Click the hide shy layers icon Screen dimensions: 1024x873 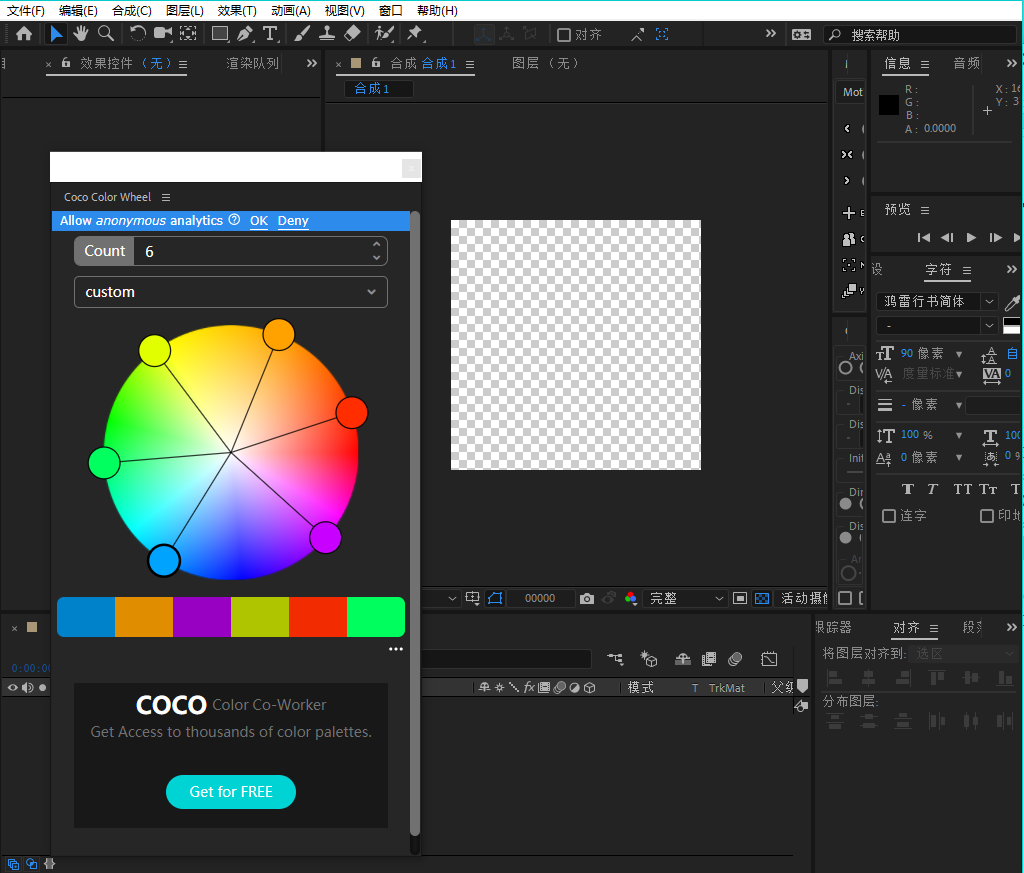pyautogui.click(x=682, y=659)
